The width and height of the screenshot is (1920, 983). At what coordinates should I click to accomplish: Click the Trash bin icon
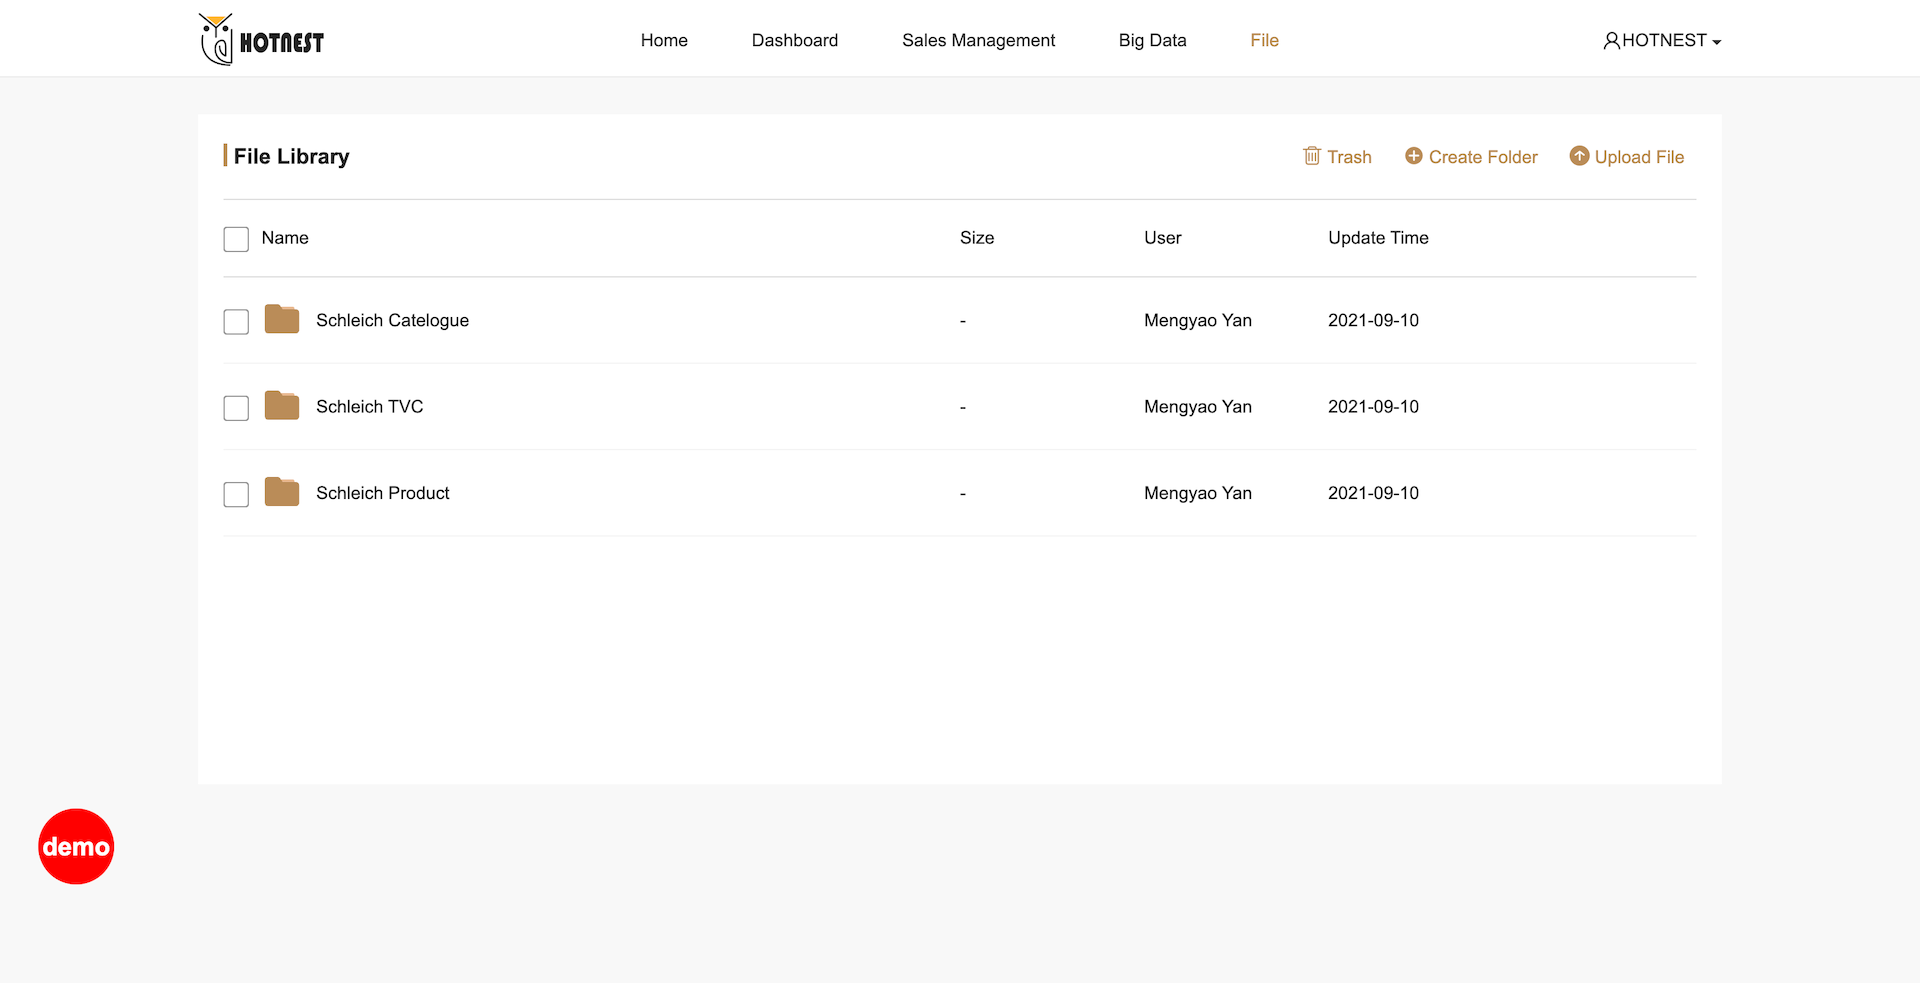(x=1312, y=156)
